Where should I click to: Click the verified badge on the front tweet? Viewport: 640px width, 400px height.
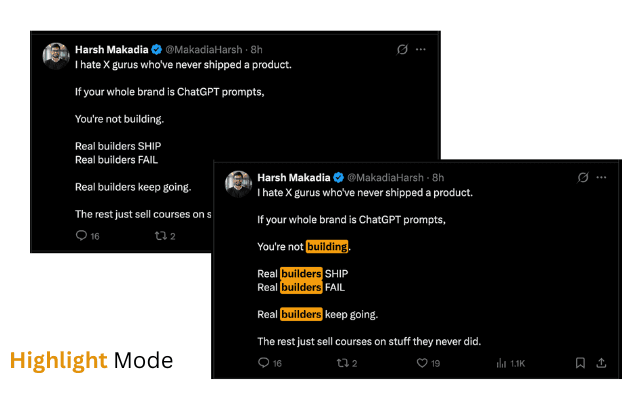coord(339,177)
